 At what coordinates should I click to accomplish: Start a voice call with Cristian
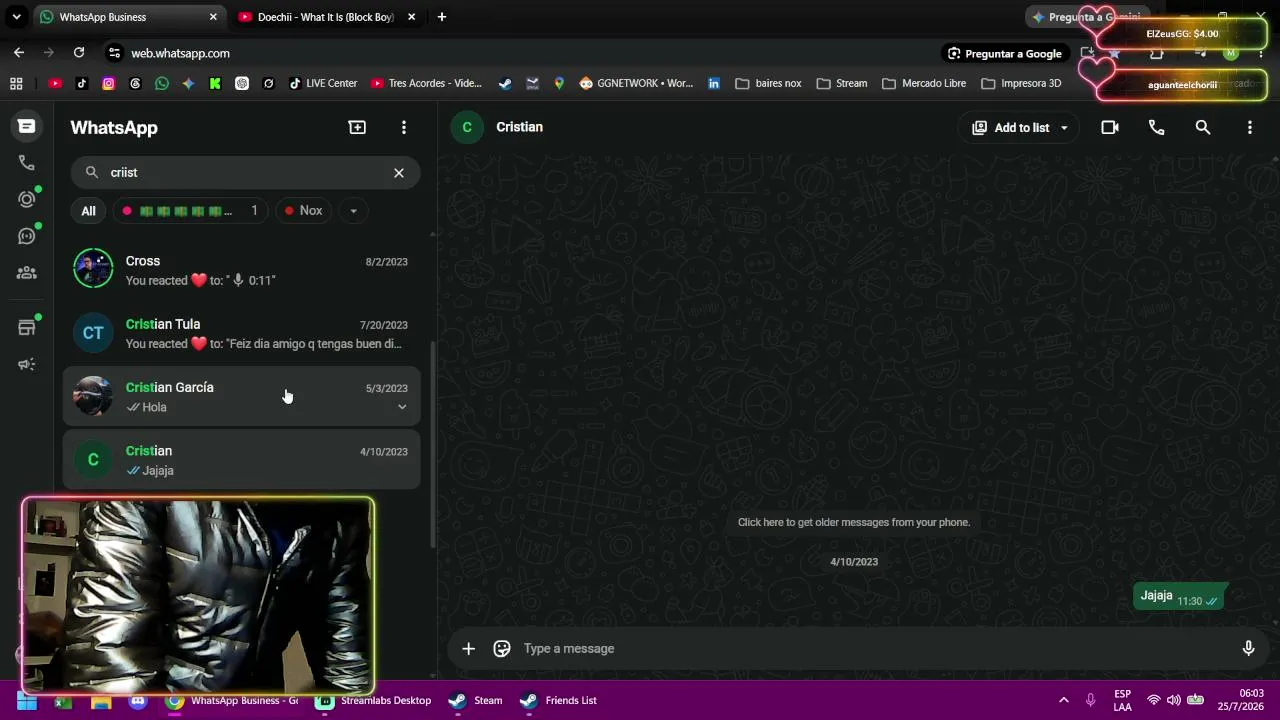click(x=1157, y=128)
